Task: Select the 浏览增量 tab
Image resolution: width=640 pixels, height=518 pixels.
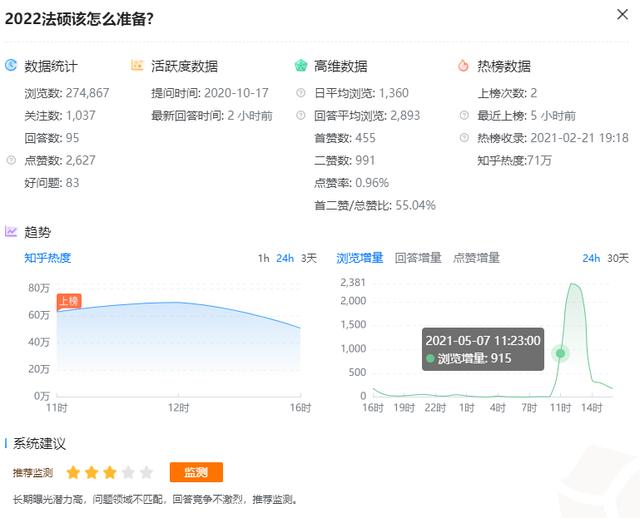Action: pos(360,258)
